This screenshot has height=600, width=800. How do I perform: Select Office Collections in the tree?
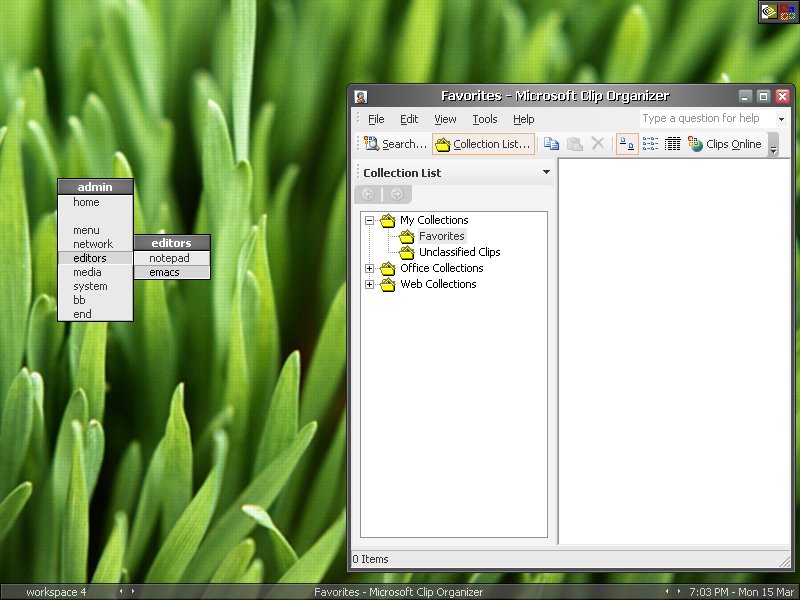tap(441, 268)
